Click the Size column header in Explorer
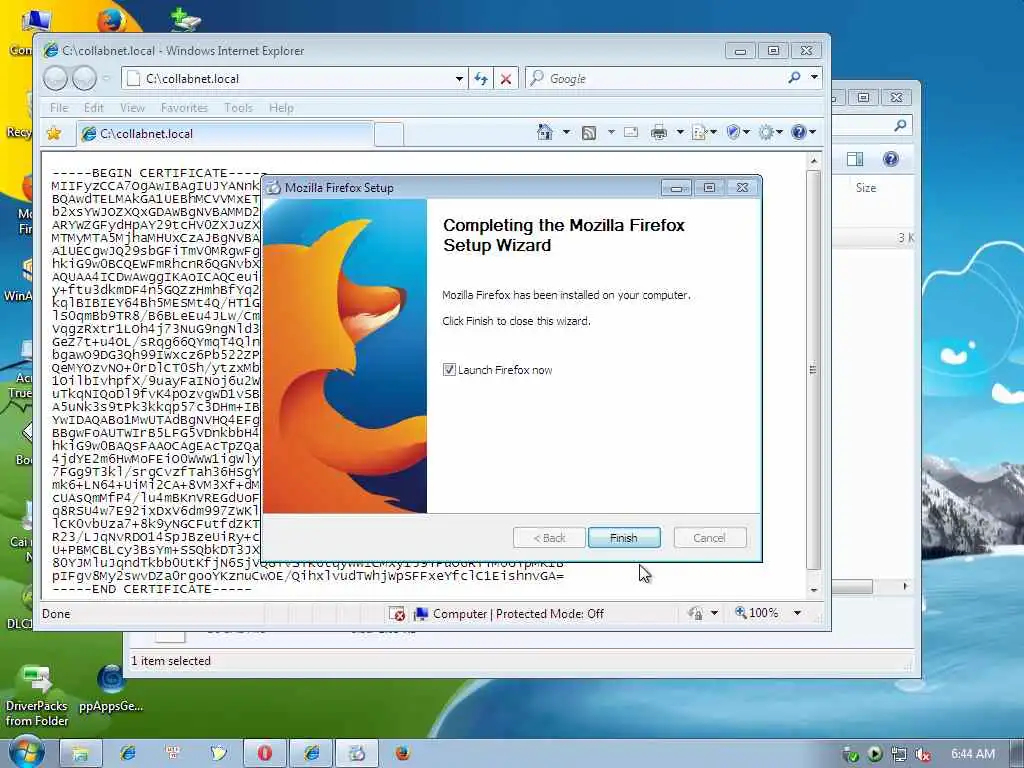This screenshot has width=1024, height=768. (866, 187)
